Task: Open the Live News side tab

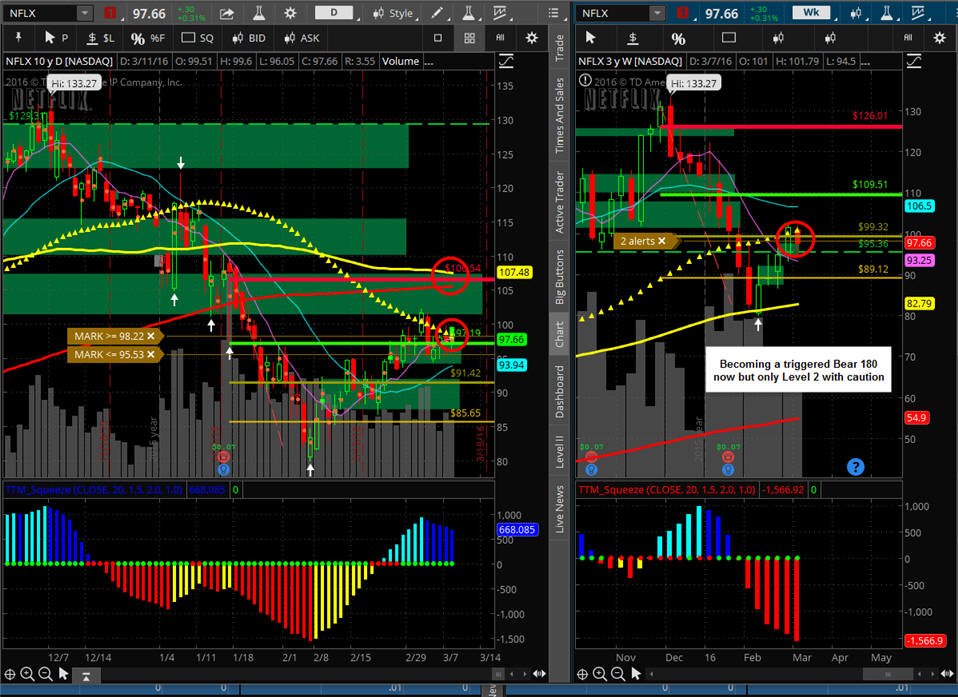Action: (559, 509)
